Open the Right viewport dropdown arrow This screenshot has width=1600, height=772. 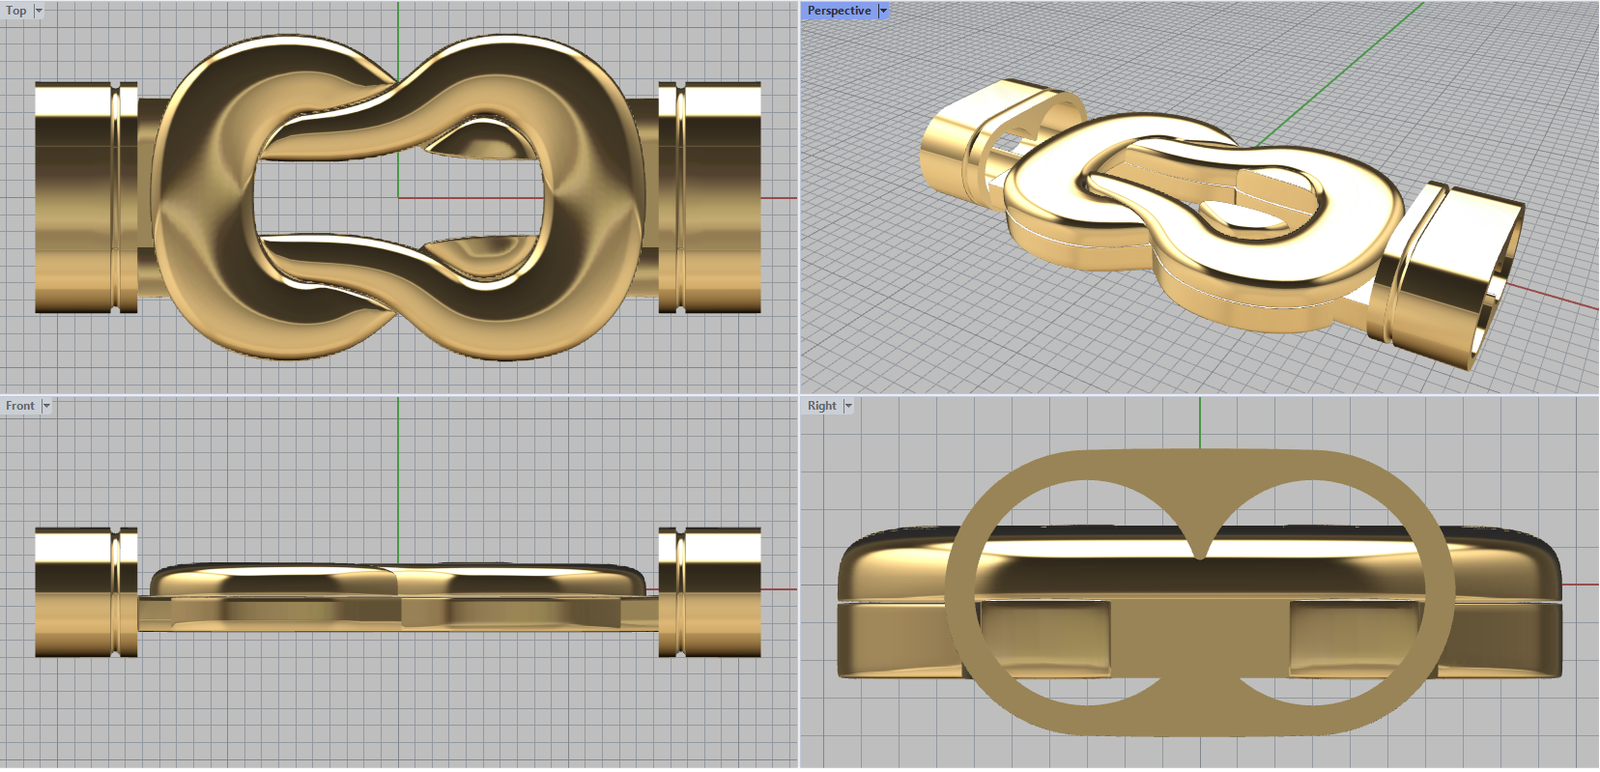click(x=848, y=406)
